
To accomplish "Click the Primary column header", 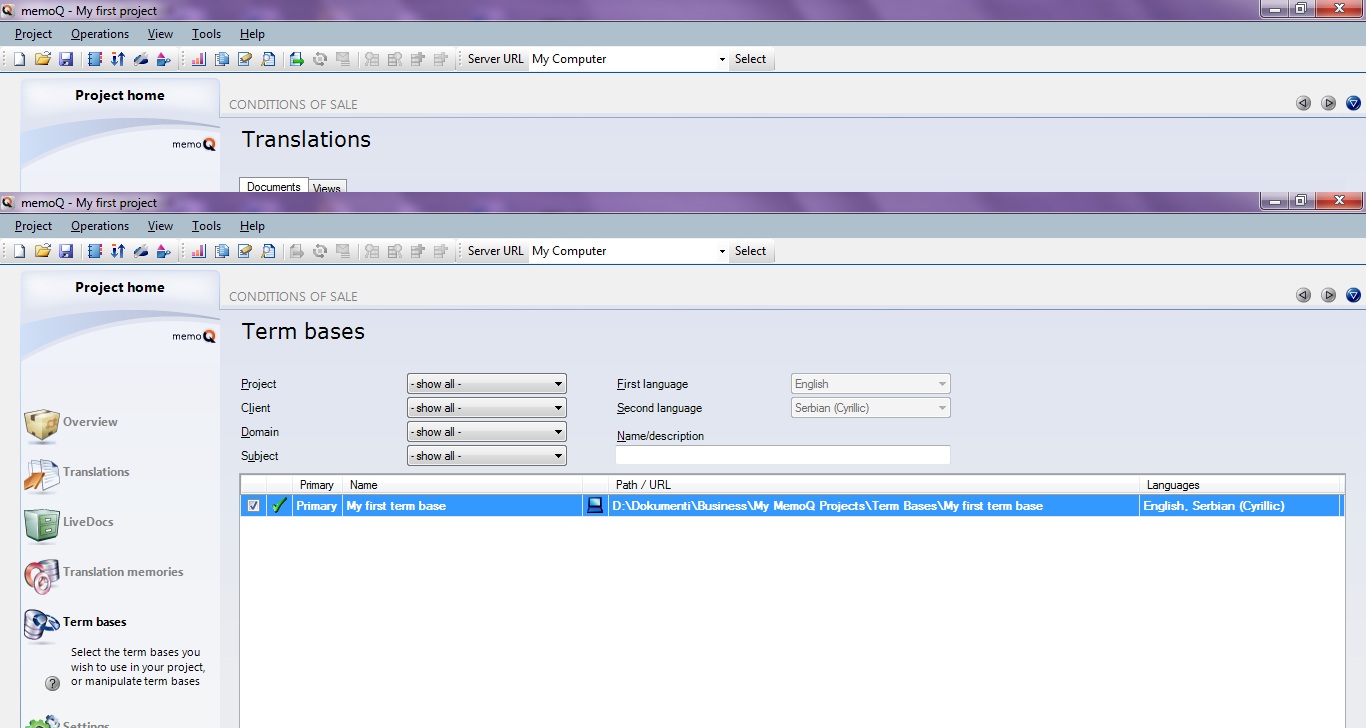I will [317, 485].
